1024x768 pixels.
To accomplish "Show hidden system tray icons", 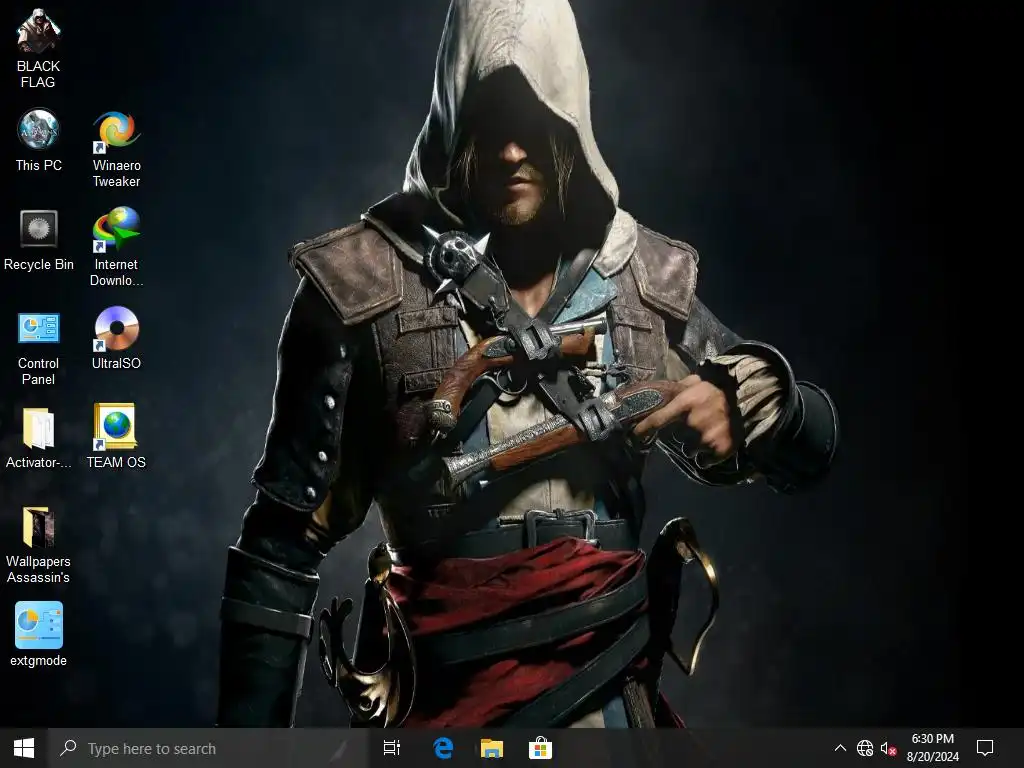I will 840,748.
